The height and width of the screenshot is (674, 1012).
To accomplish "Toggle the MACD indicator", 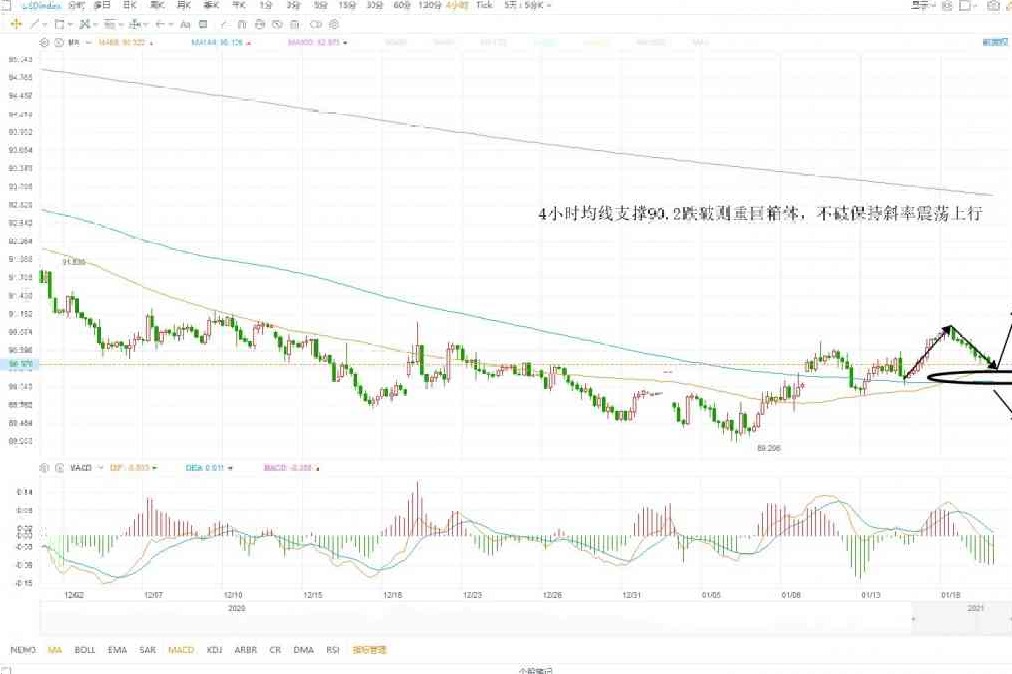I will (x=181, y=650).
